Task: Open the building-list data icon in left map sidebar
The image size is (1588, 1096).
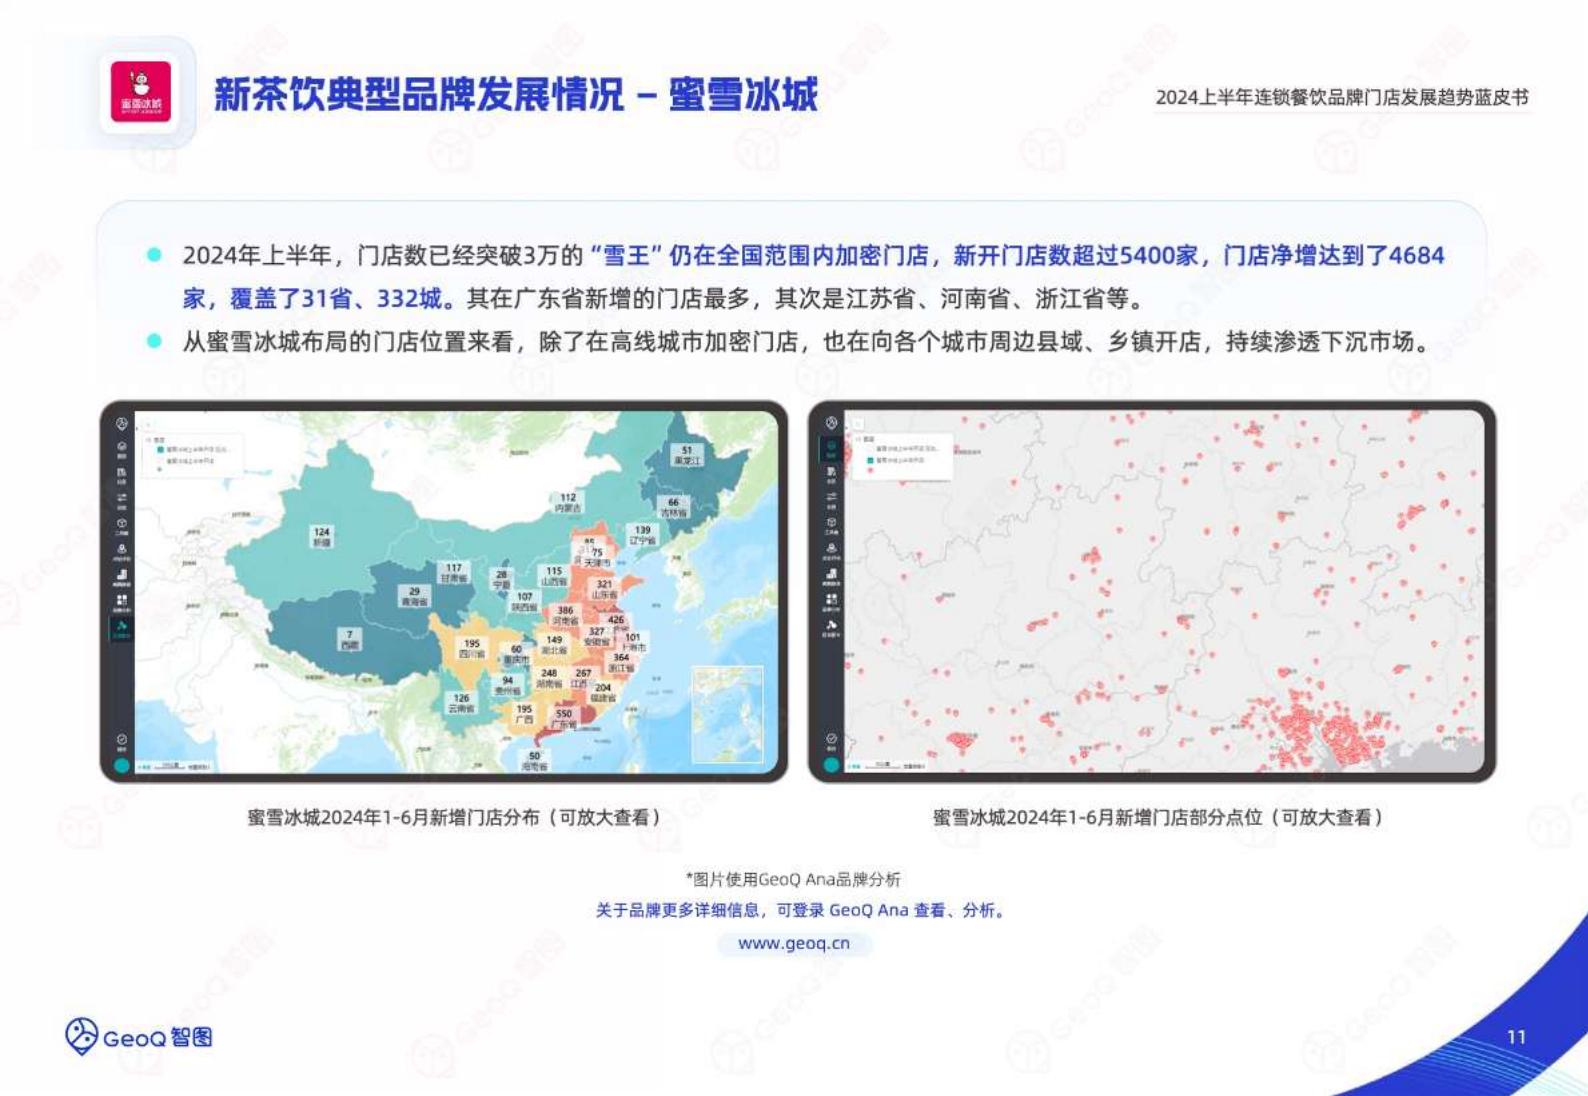Action: click(x=121, y=474)
